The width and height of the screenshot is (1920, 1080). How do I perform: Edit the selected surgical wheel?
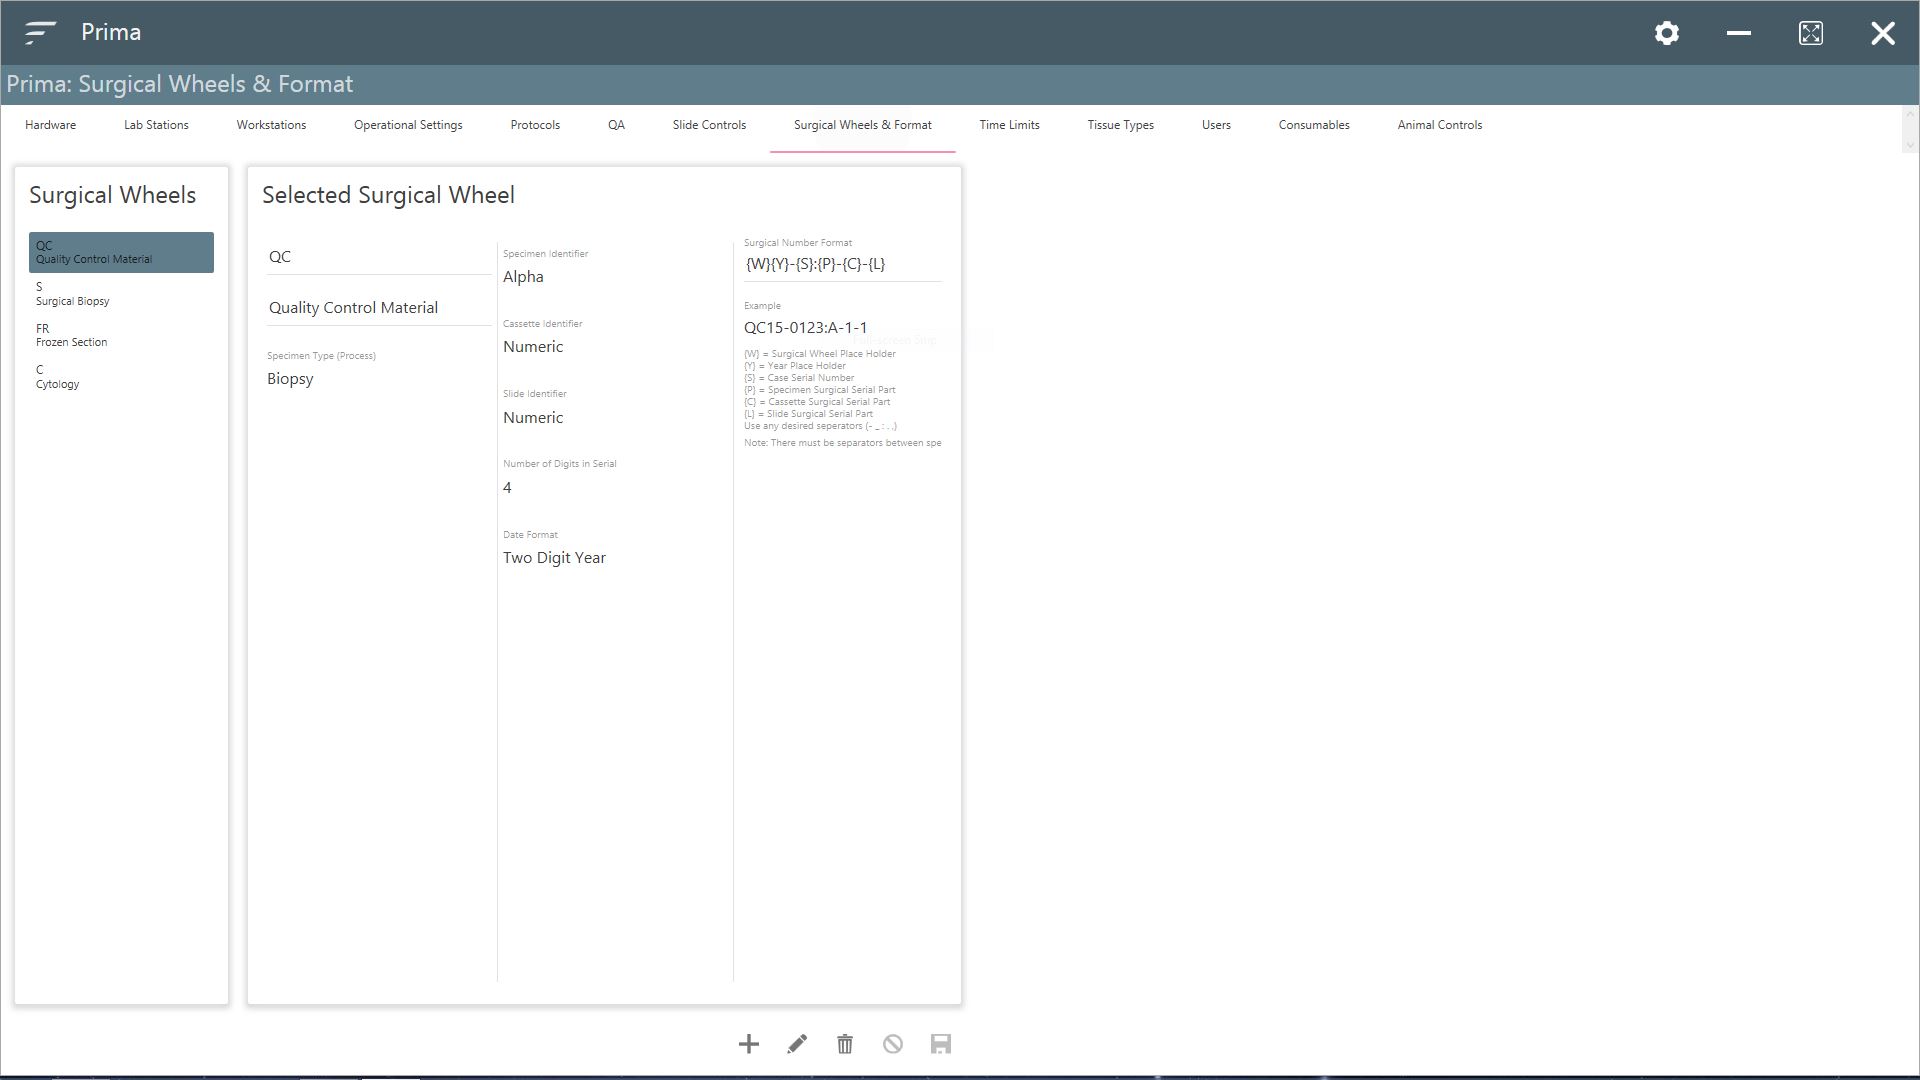click(797, 1044)
